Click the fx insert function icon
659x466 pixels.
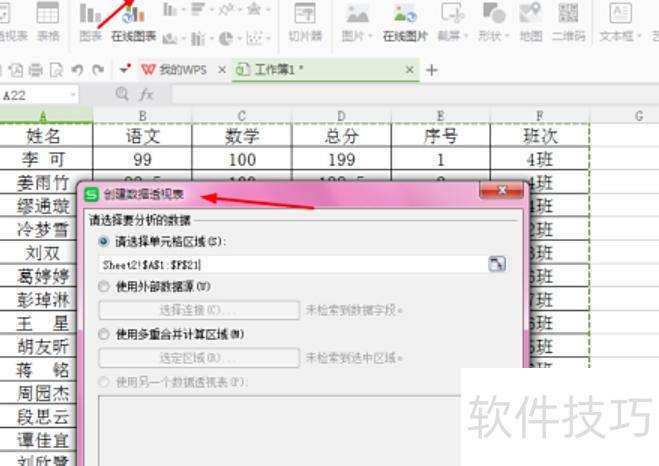[146, 95]
